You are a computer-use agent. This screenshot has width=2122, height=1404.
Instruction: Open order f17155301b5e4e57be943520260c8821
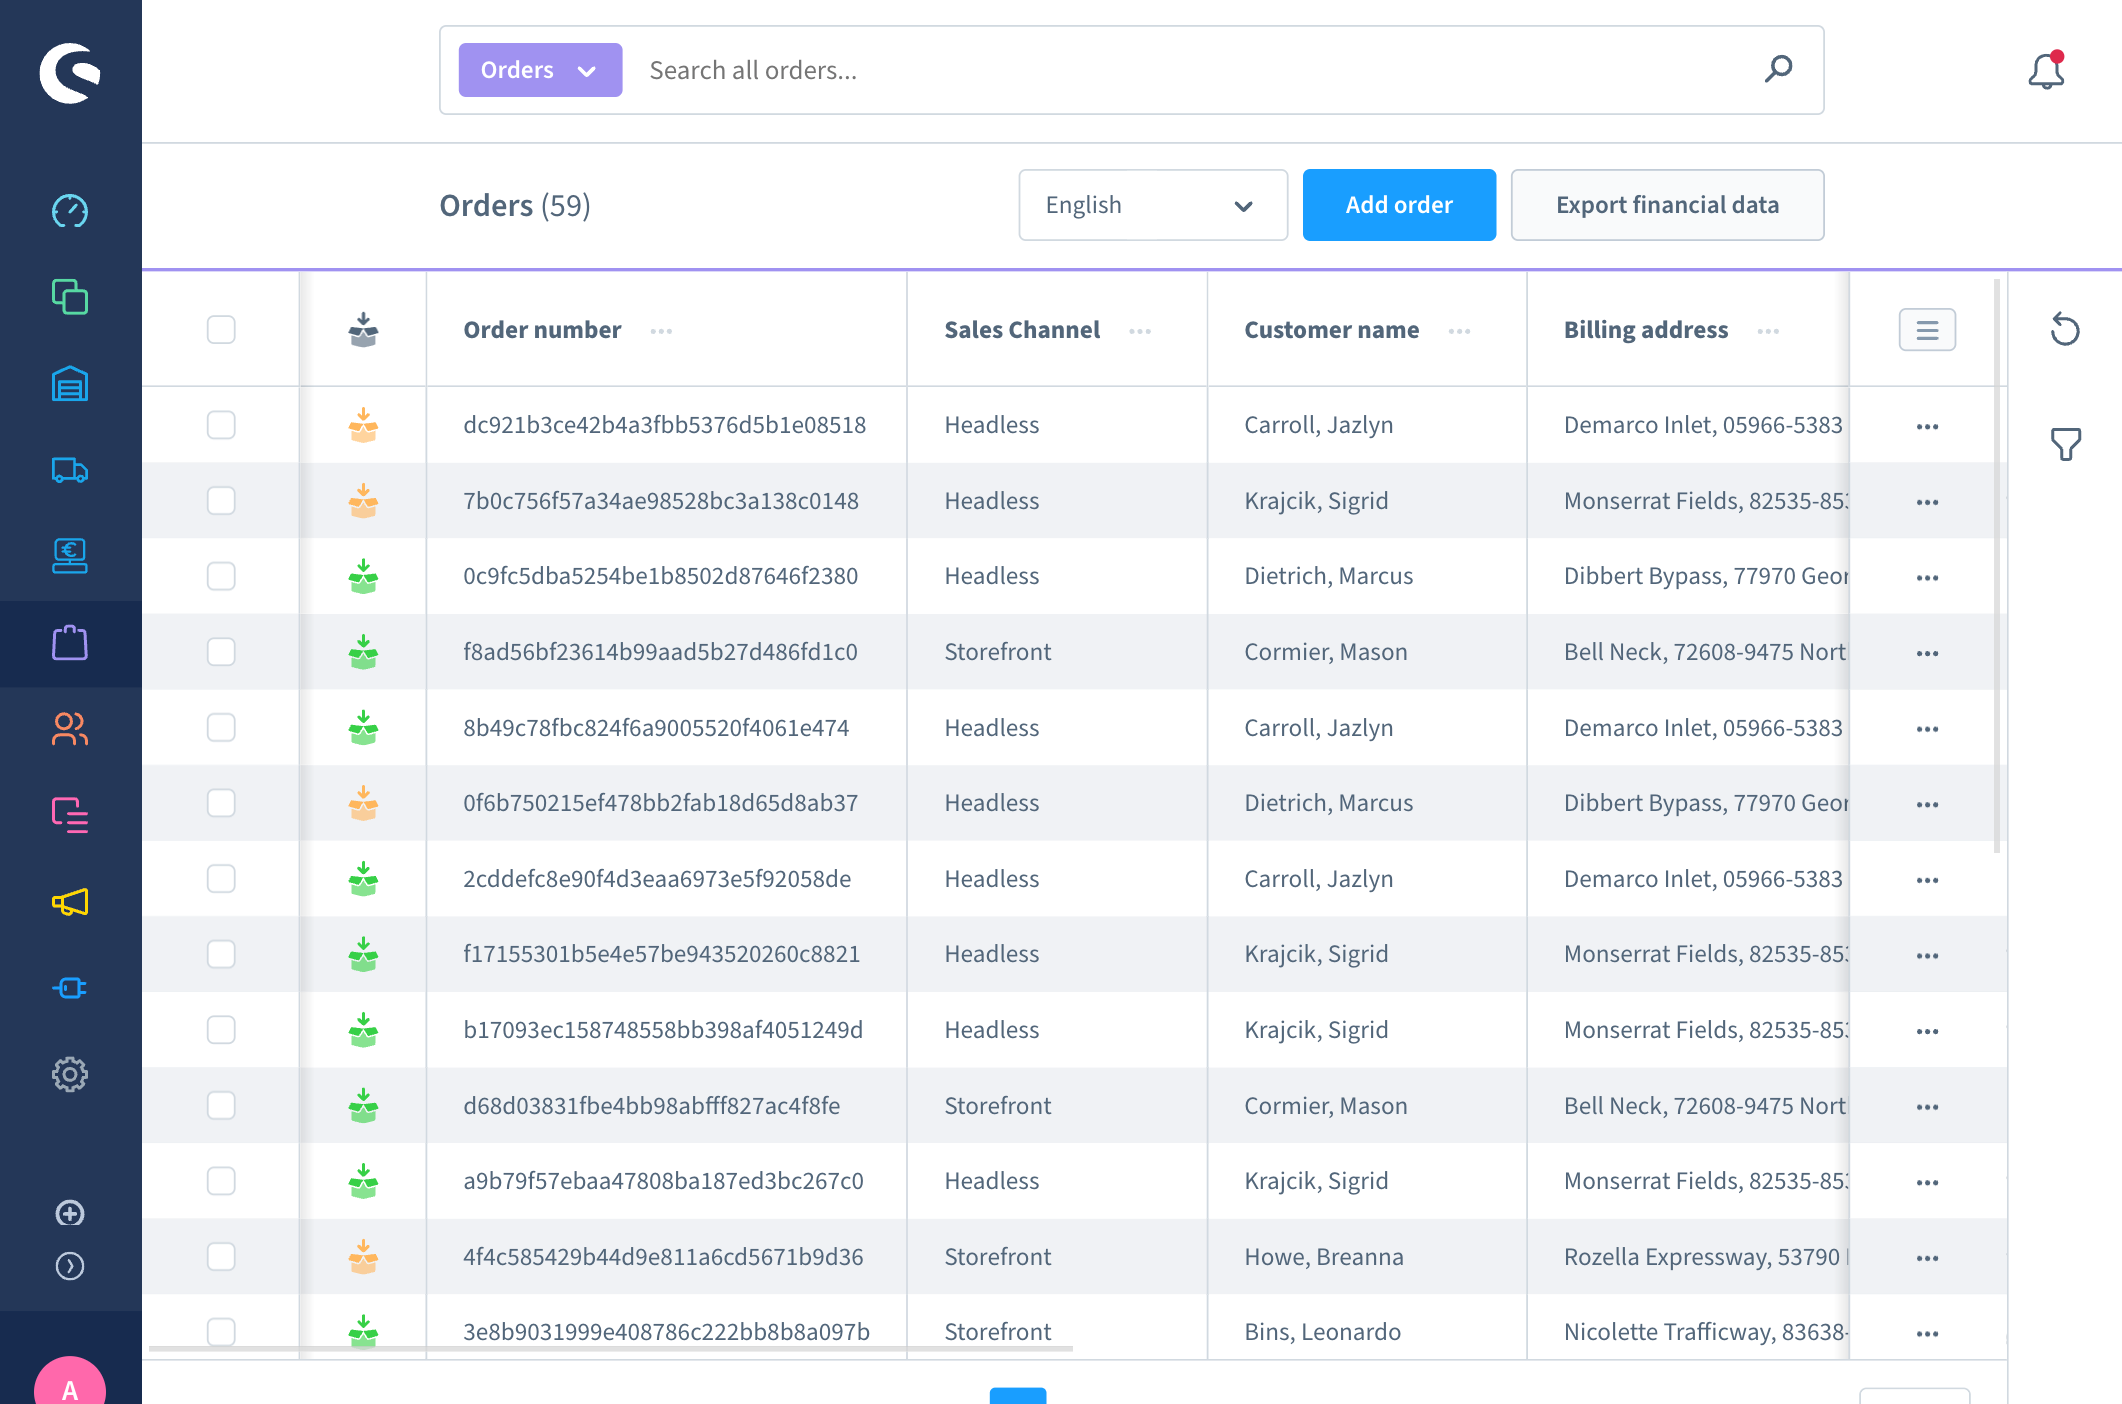(x=662, y=954)
